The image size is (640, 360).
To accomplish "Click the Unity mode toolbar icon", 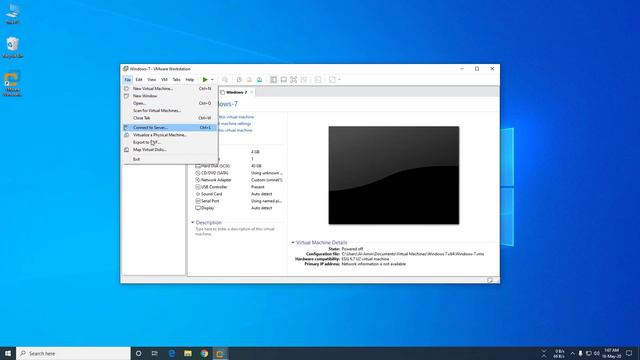I will click(304, 80).
